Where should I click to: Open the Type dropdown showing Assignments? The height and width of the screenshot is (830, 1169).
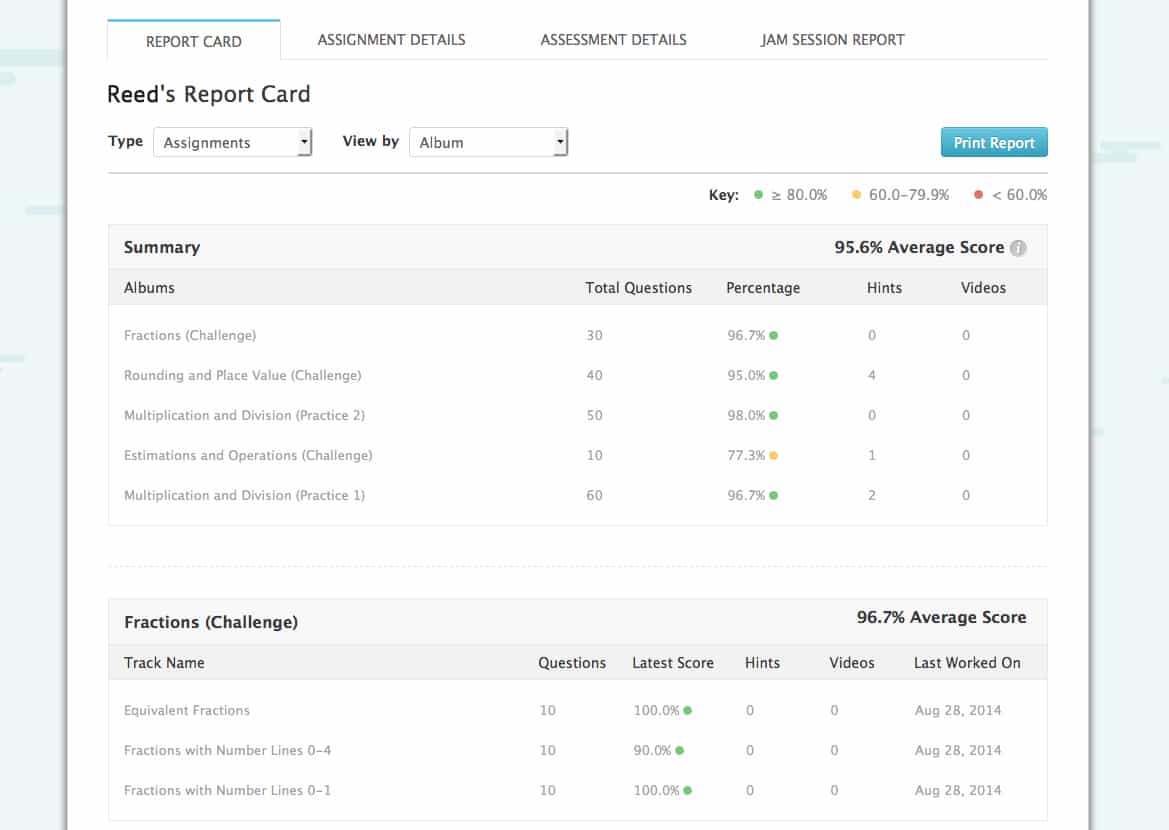click(232, 142)
